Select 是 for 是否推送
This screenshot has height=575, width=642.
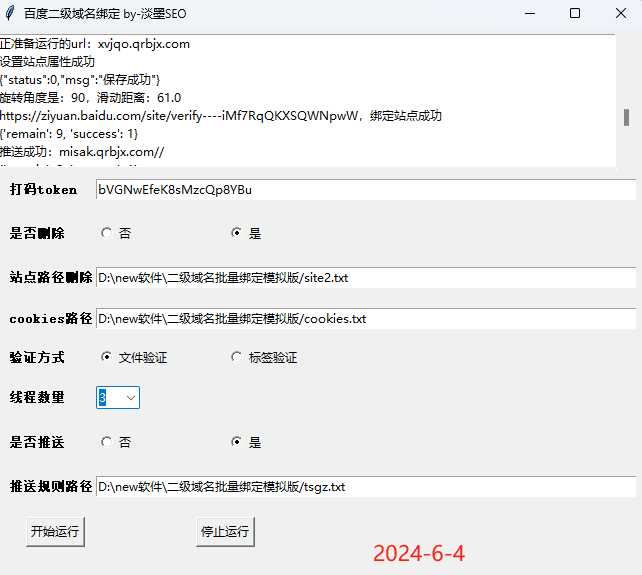[x=236, y=442]
